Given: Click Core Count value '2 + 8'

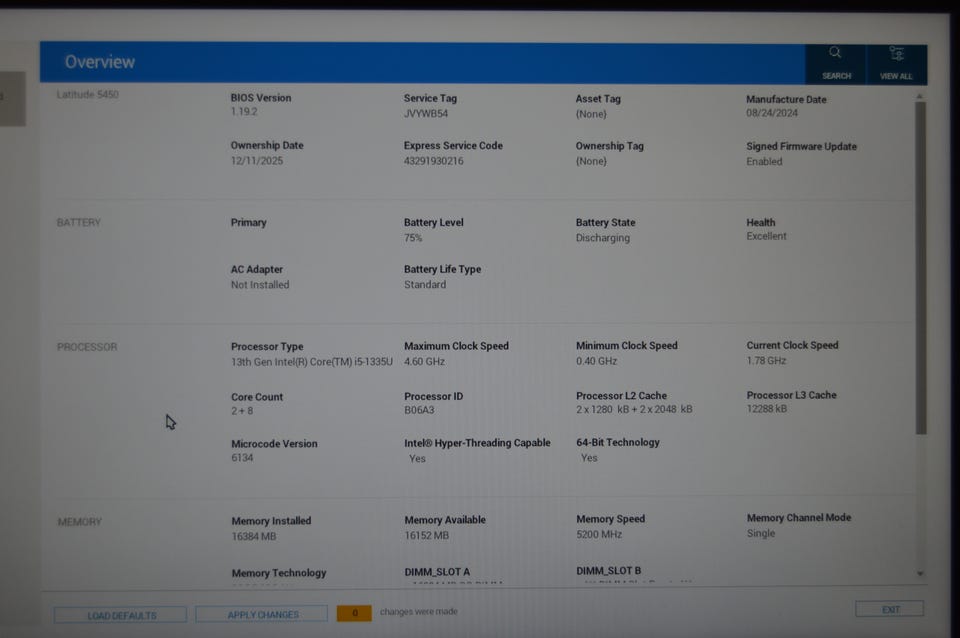Looking at the screenshot, I should point(242,411).
